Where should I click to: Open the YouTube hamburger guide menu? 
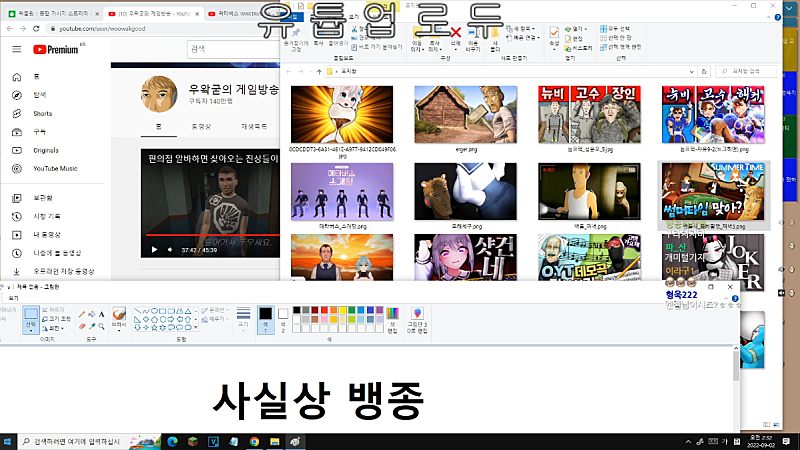pos(16,48)
